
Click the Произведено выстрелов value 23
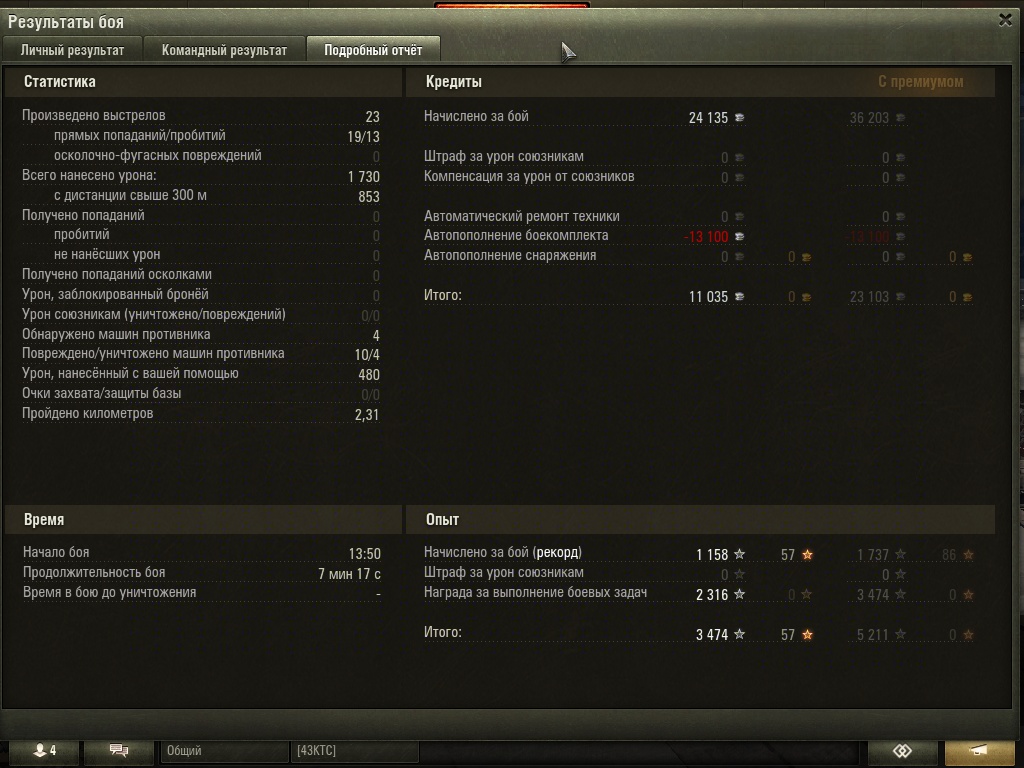point(372,117)
